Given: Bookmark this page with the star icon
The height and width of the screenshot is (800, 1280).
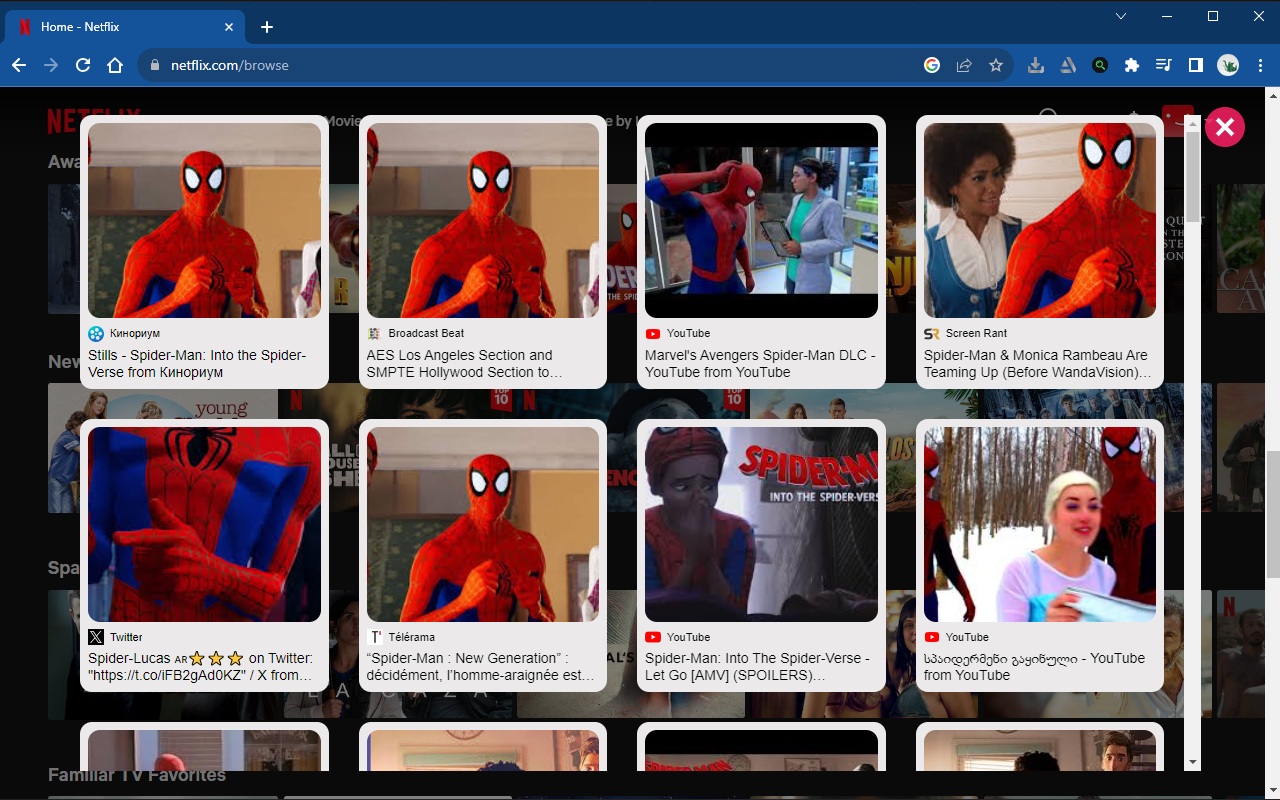Looking at the screenshot, I should (996, 65).
